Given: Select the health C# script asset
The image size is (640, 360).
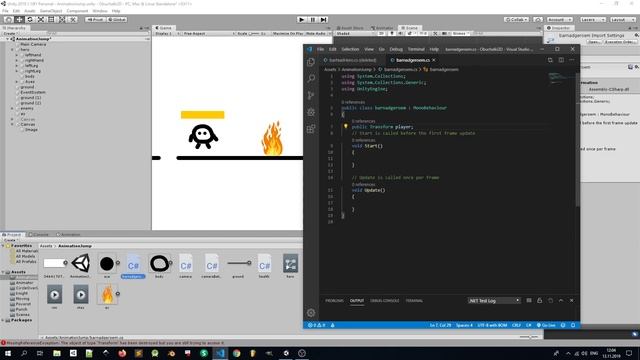Looking at the screenshot, I should pos(264,267).
